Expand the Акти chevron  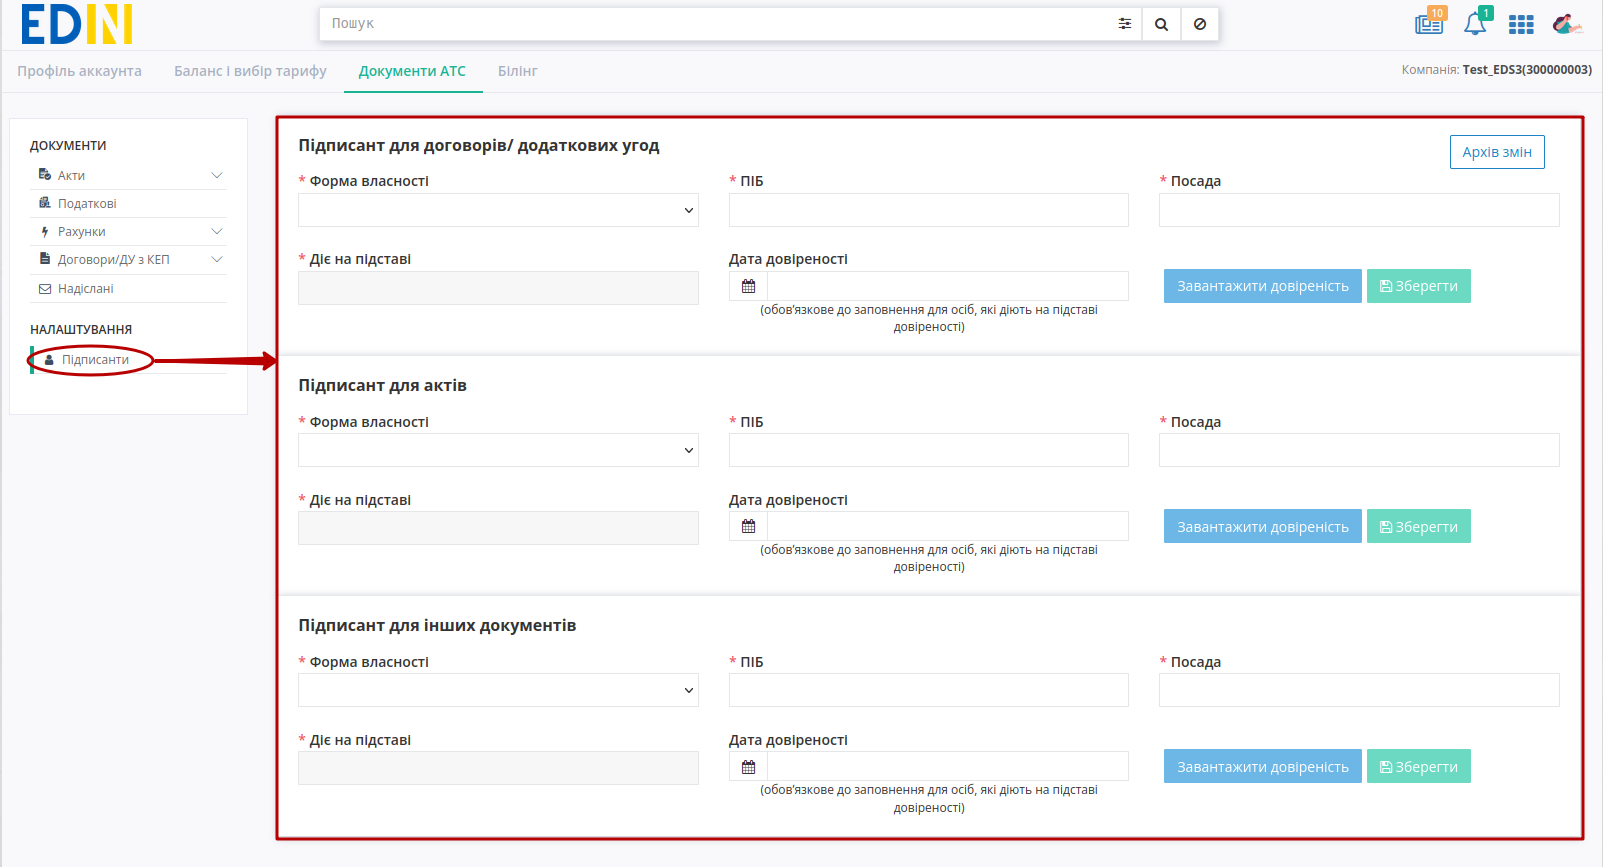click(x=217, y=175)
